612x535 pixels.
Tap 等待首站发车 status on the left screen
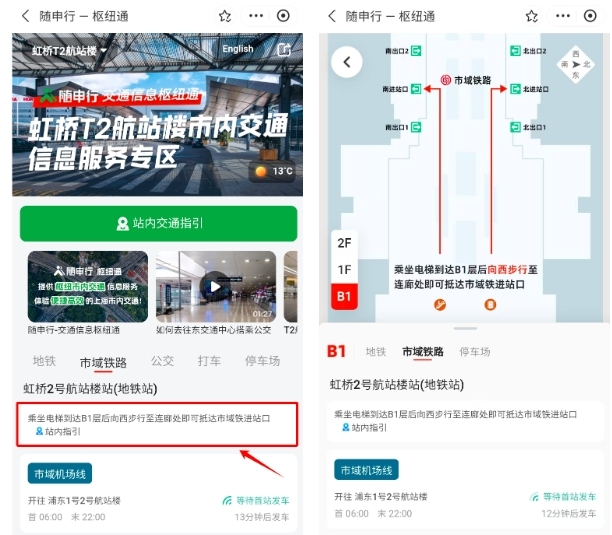(256, 500)
